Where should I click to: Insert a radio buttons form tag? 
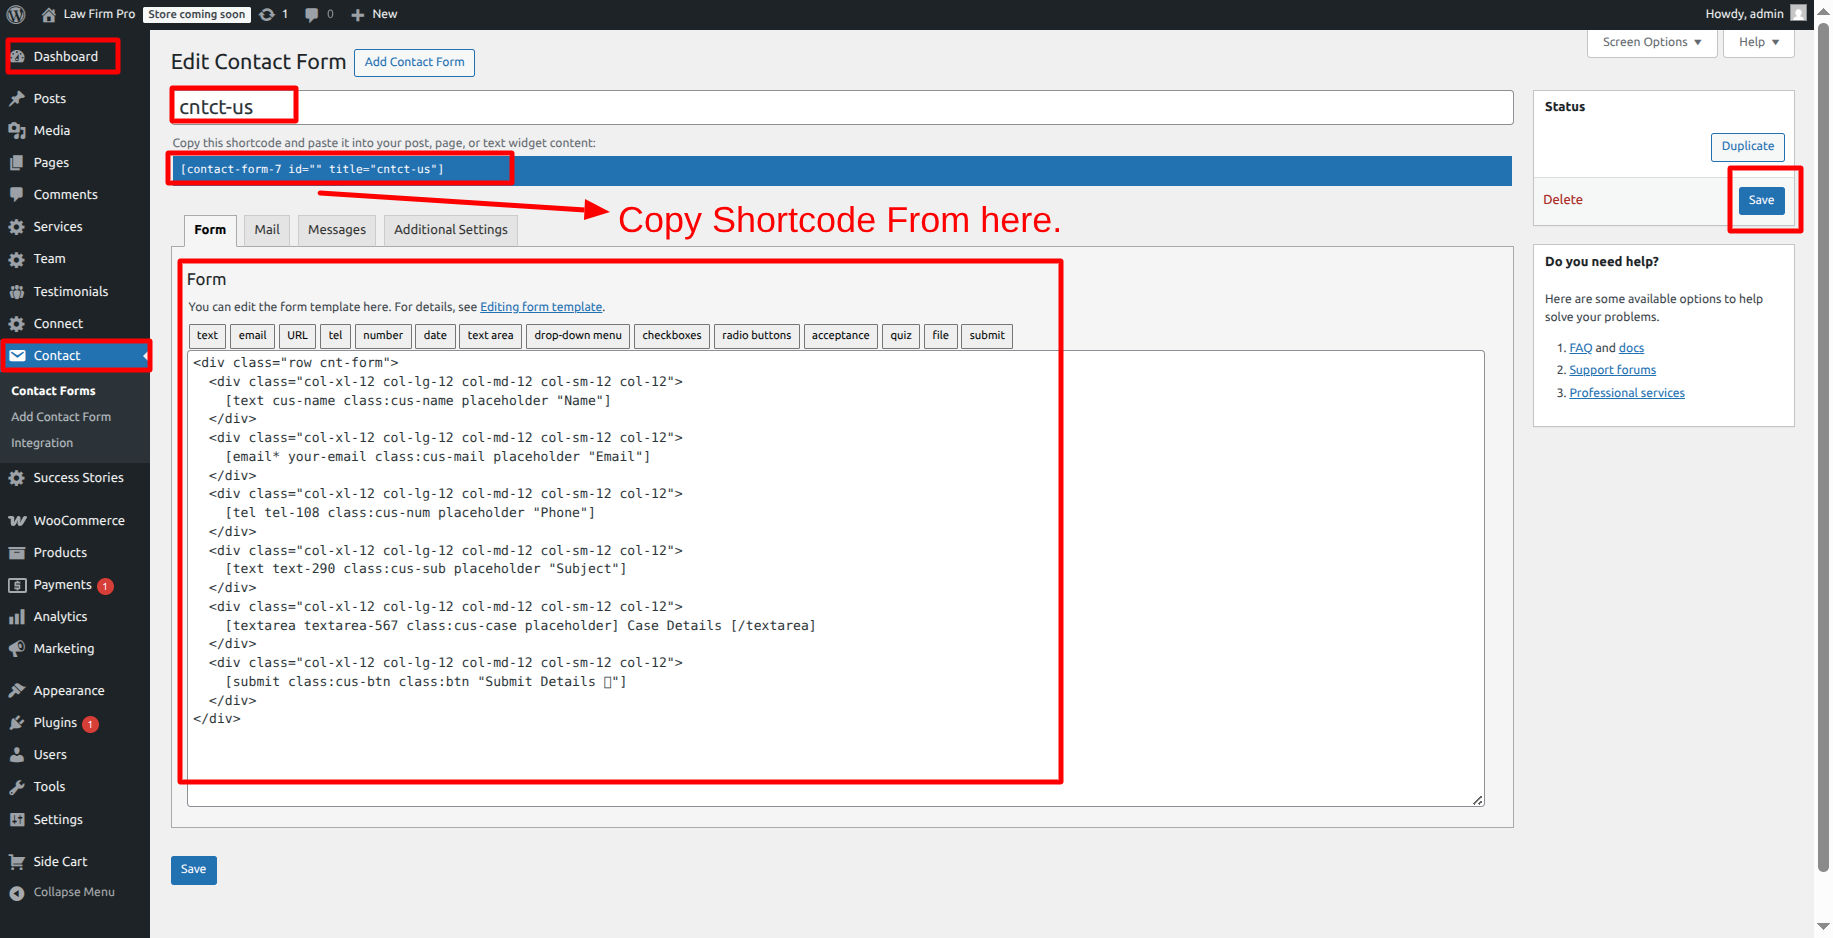(x=756, y=336)
